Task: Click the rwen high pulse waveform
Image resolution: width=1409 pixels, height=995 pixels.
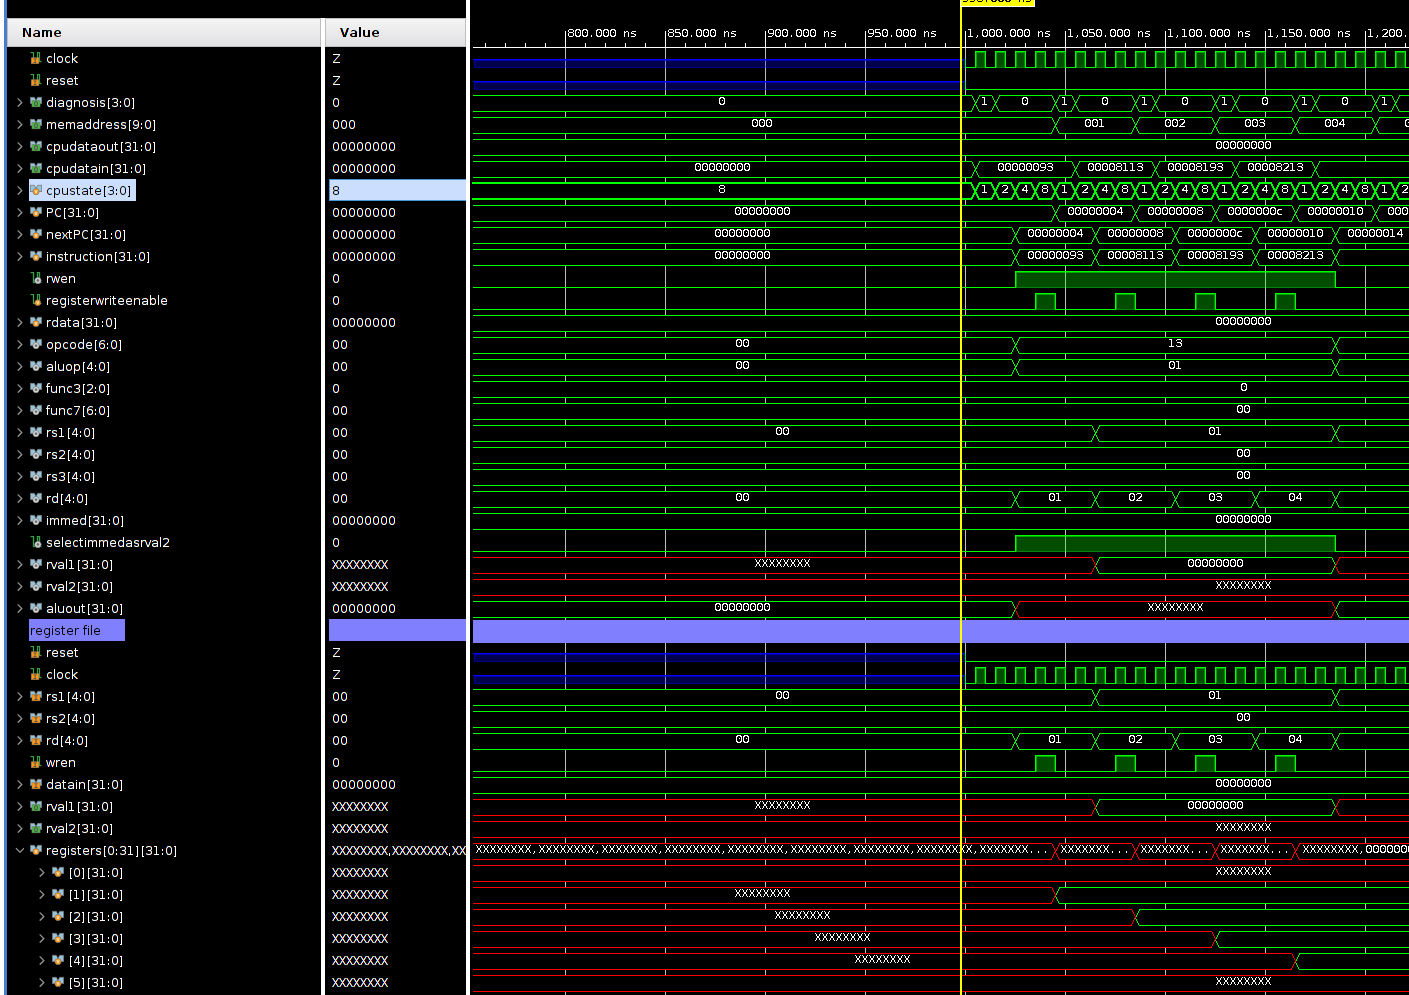Action: pyautogui.click(x=1175, y=279)
